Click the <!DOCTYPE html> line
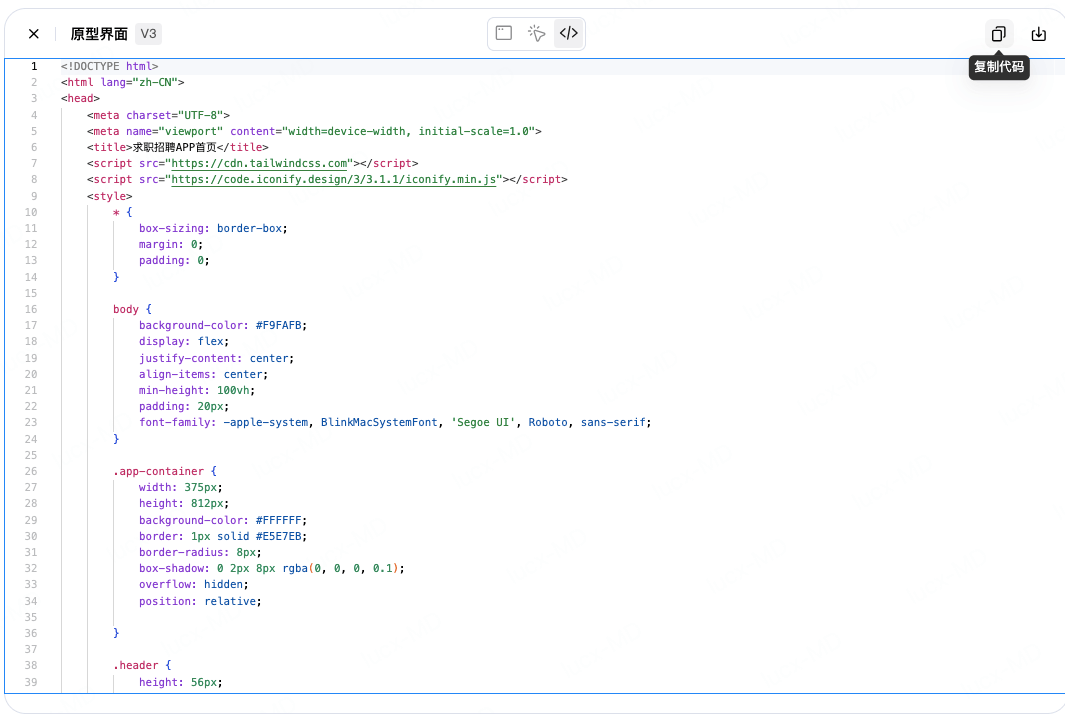Image resolution: width=1065 pixels, height=714 pixels. pyautogui.click(x=109, y=67)
